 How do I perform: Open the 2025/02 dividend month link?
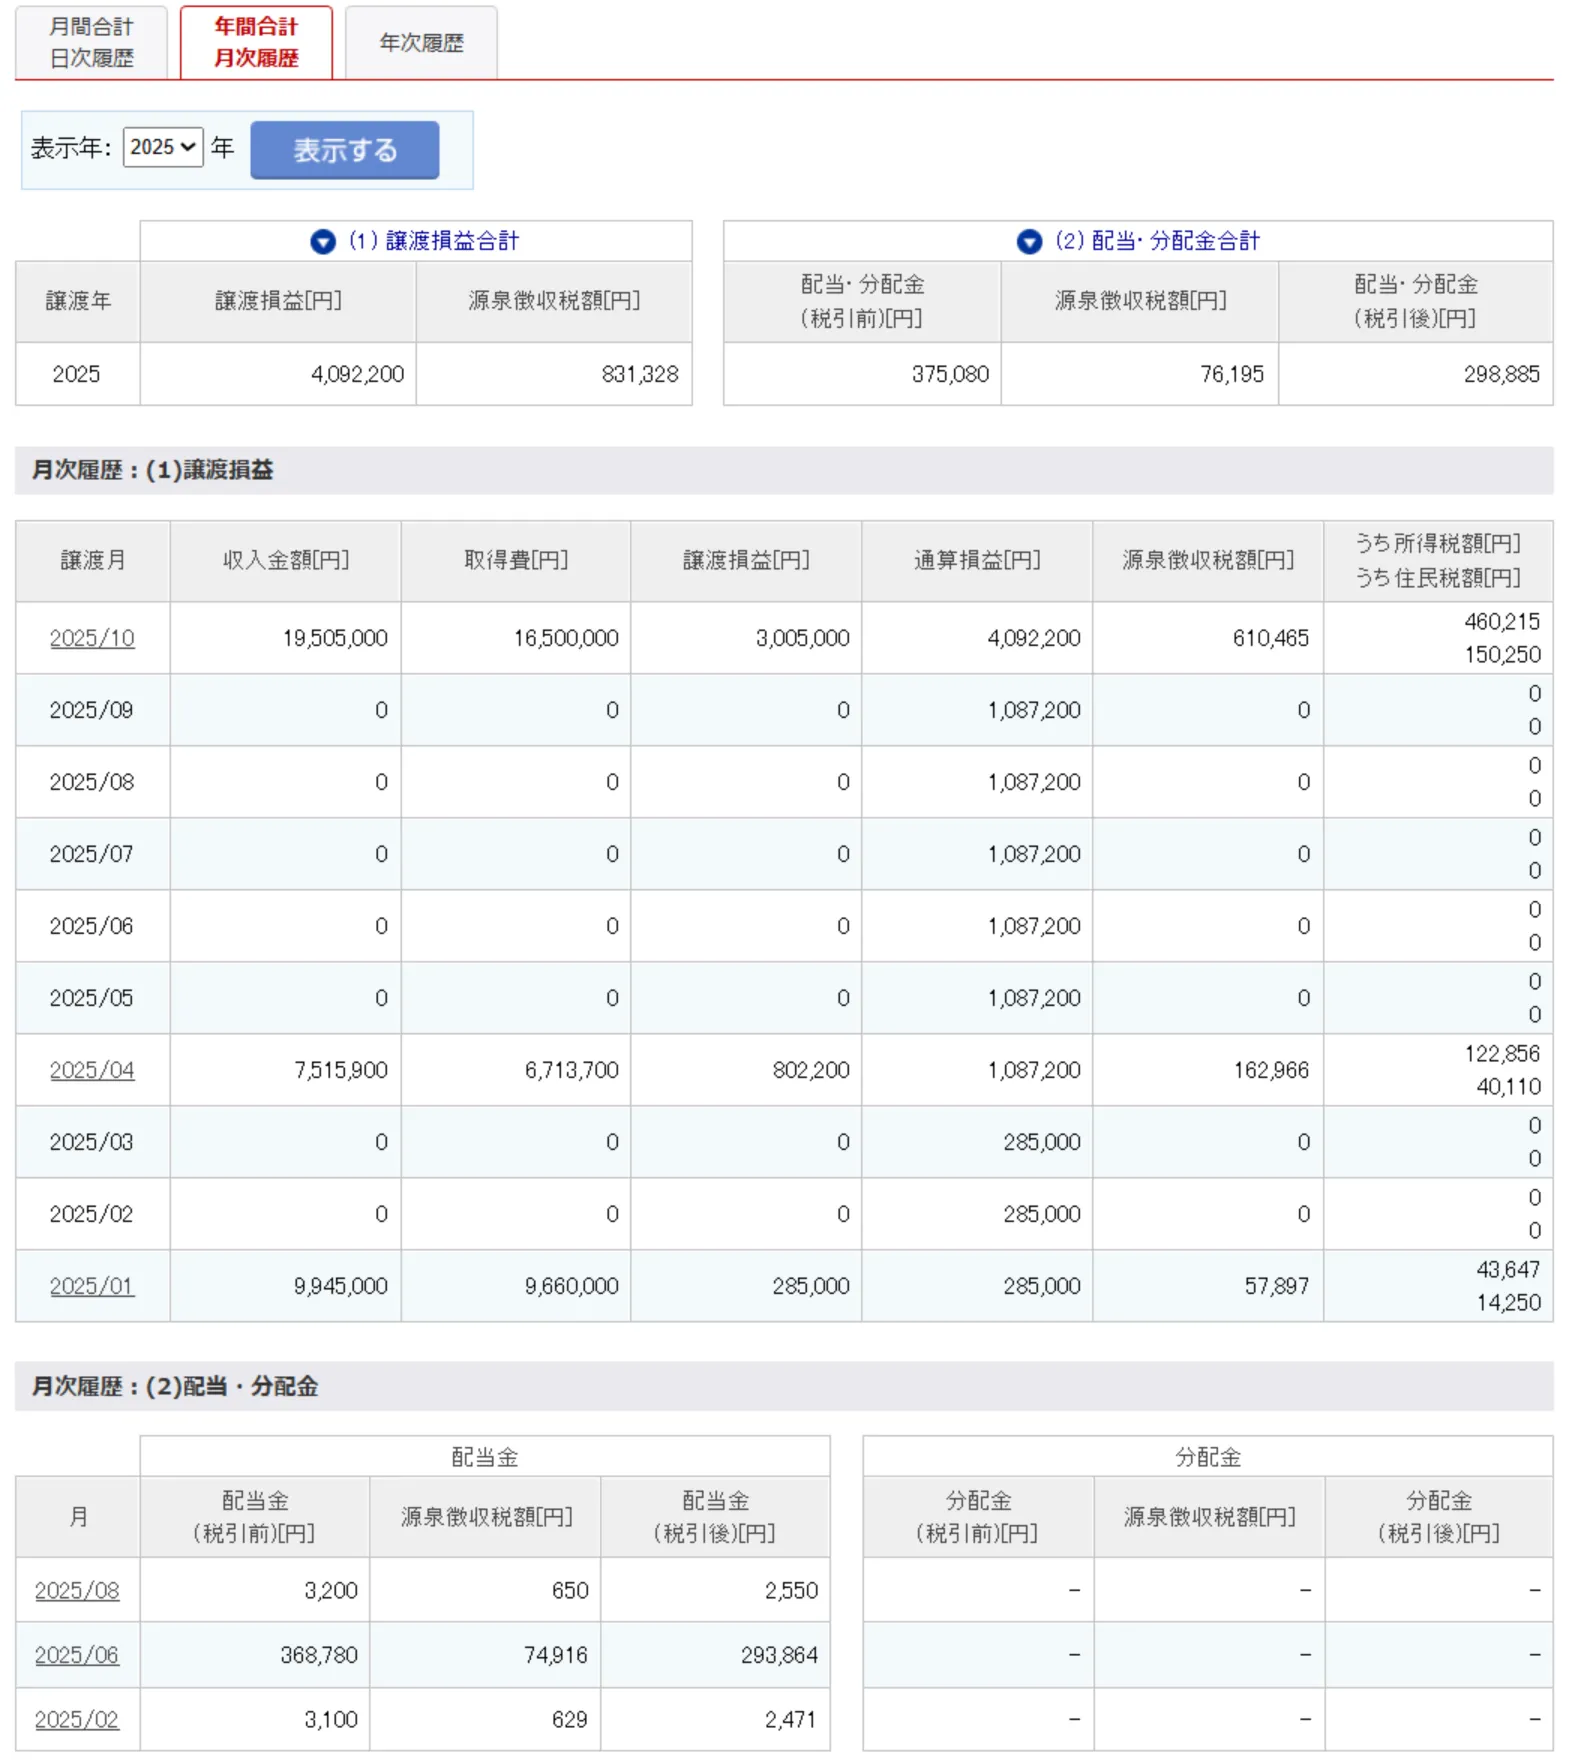pos(77,1719)
